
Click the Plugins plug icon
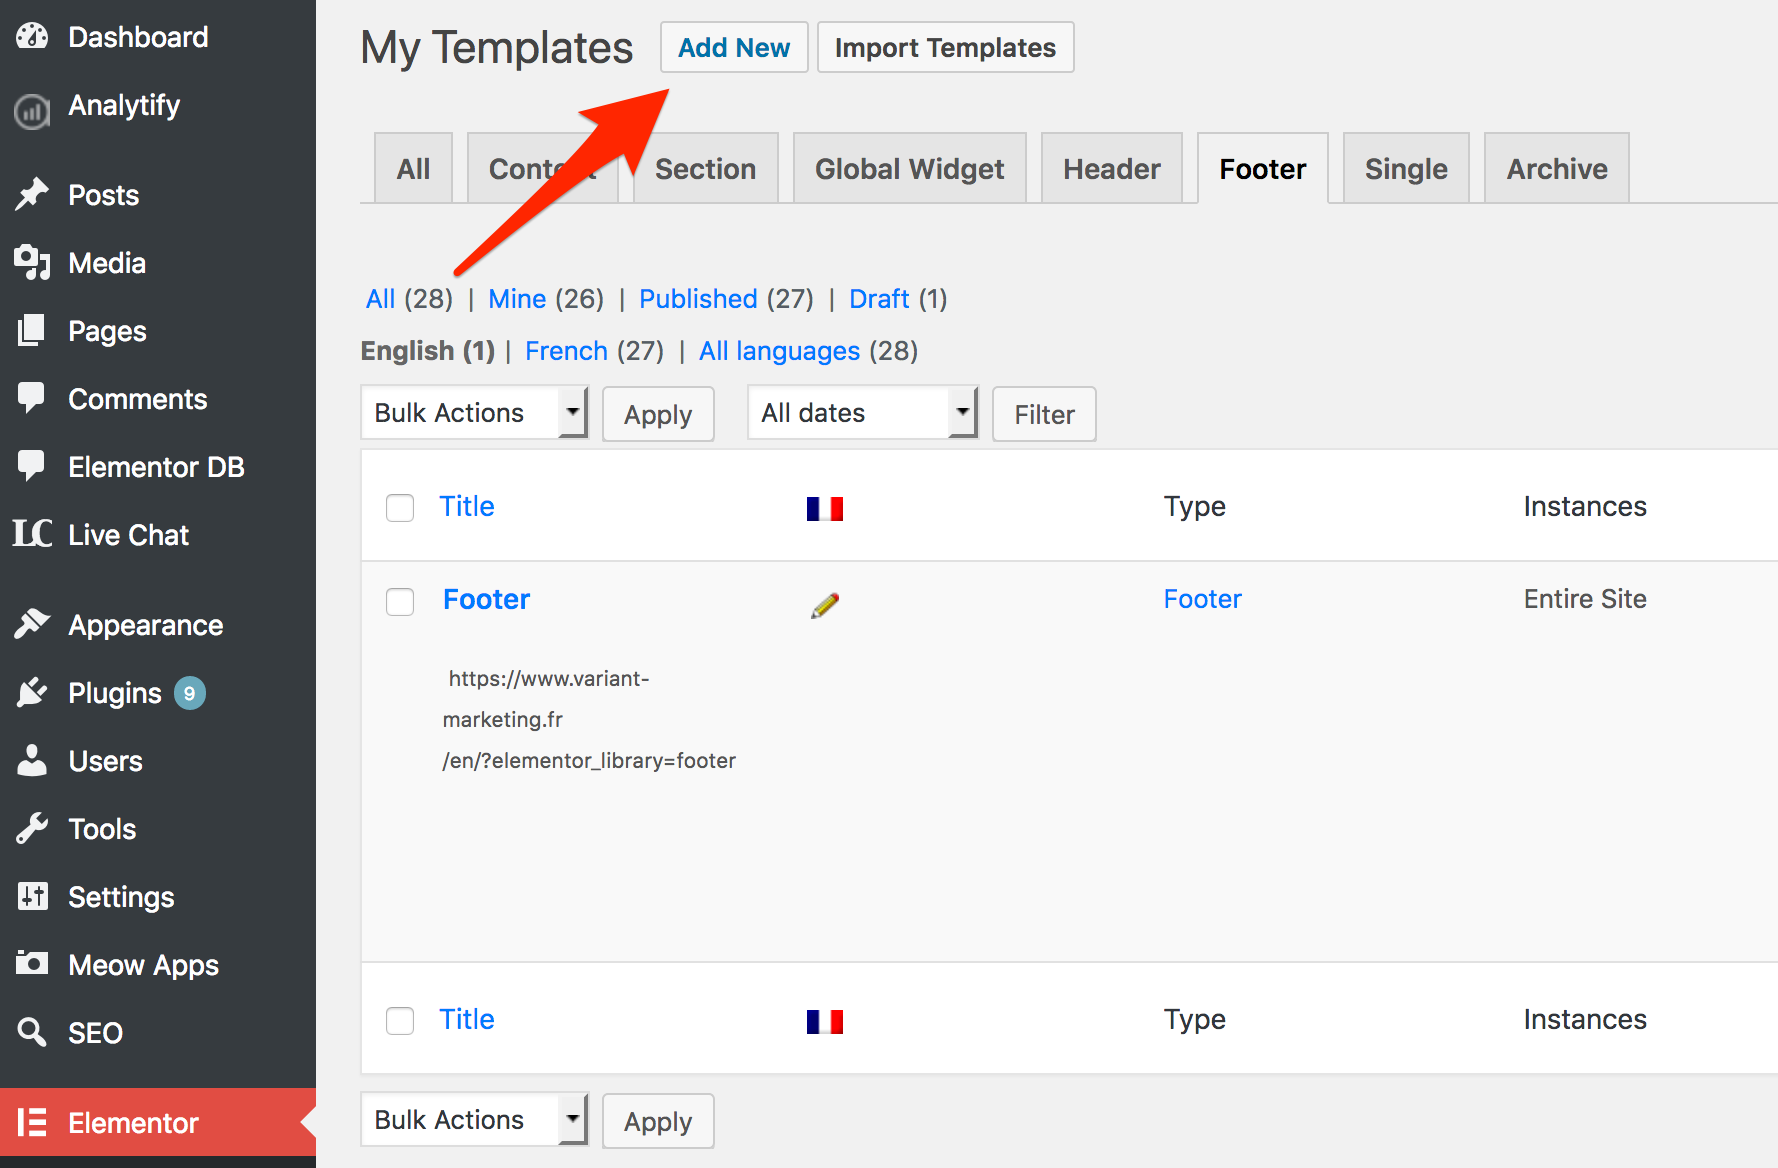(x=32, y=692)
